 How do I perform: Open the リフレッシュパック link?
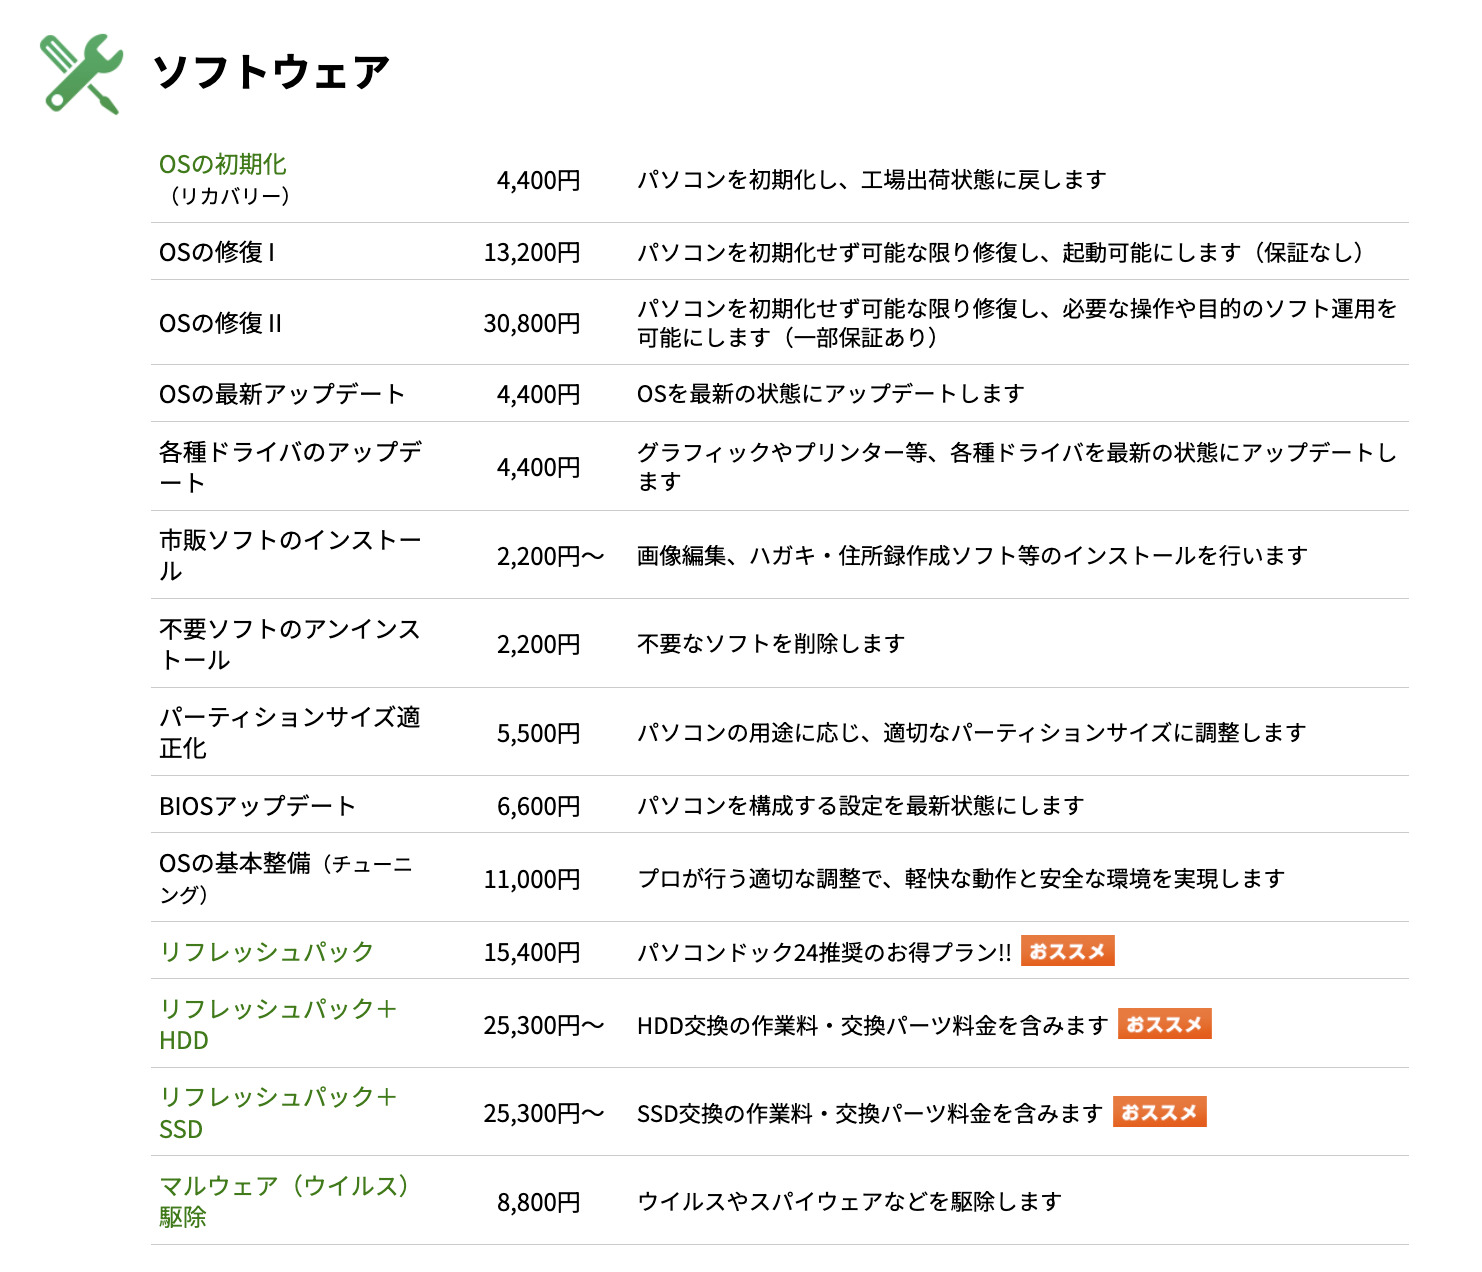click(x=266, y=952)
